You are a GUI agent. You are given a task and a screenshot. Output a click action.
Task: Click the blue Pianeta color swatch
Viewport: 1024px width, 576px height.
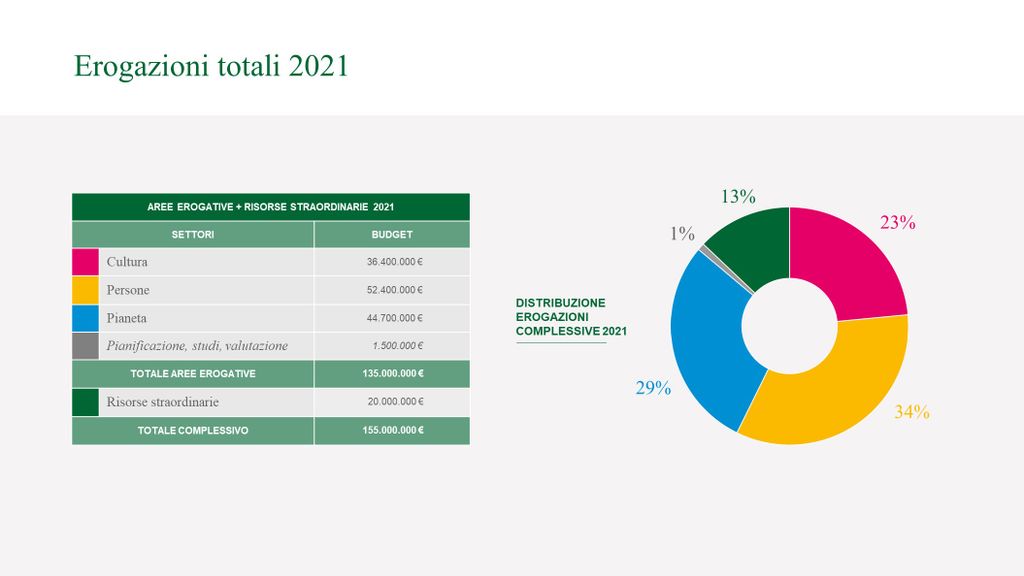[85, 318]
